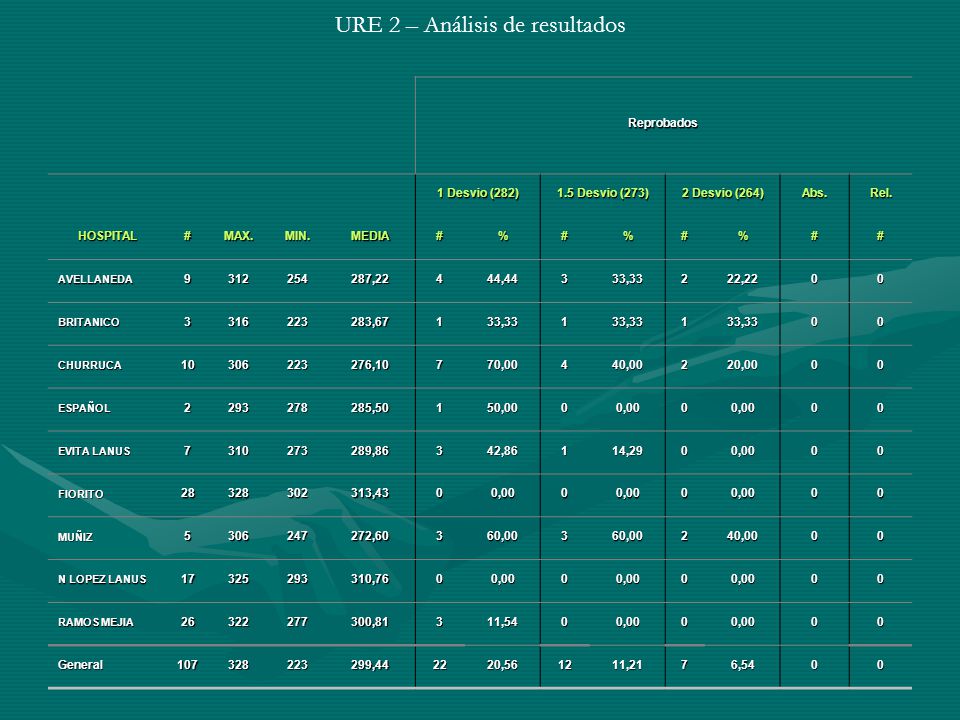Select the BRITANICO row label
Image resolution: width=960 pixels, height=720 pixels.
pos(89,322)
